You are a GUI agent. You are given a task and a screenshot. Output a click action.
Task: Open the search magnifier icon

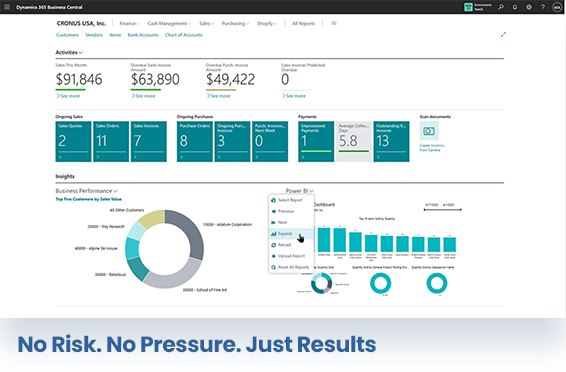pos(501,7)
